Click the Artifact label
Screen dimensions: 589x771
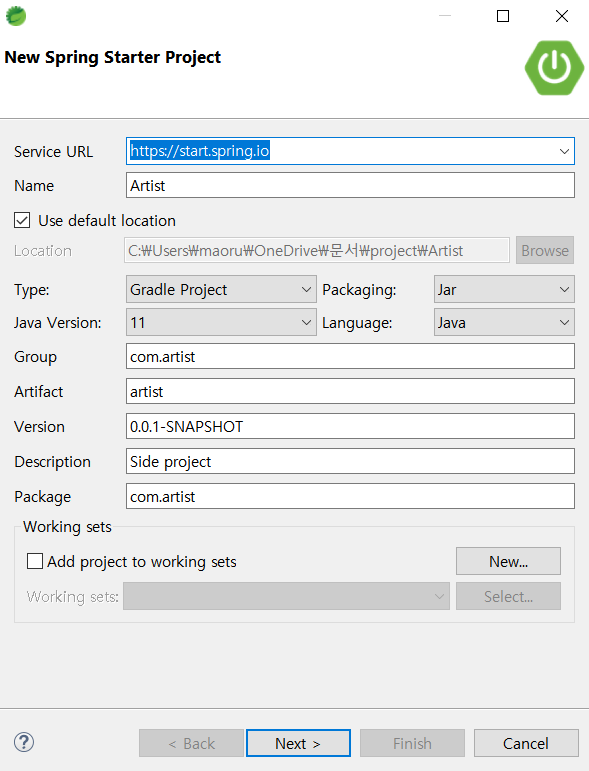pyautogui.click(x=38, y=391)
